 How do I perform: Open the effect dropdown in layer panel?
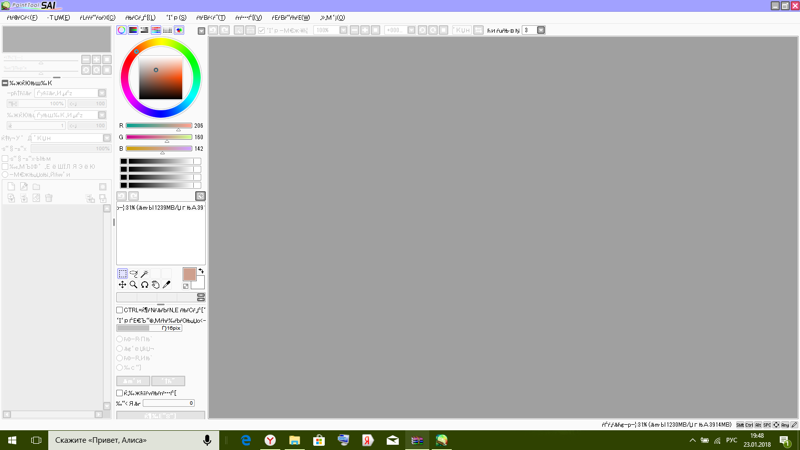pyautogui.click(x=102, y=115)
